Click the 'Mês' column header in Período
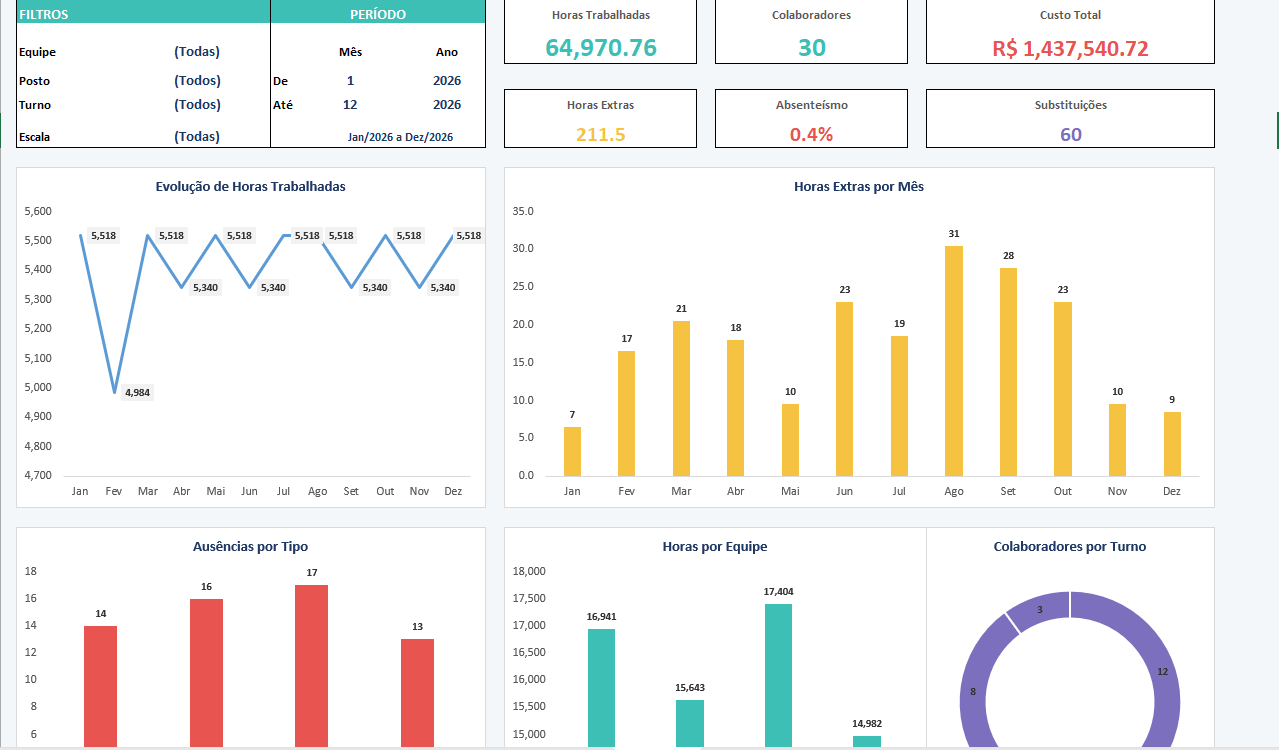The image size is (1279, 750). click(351, 52)
